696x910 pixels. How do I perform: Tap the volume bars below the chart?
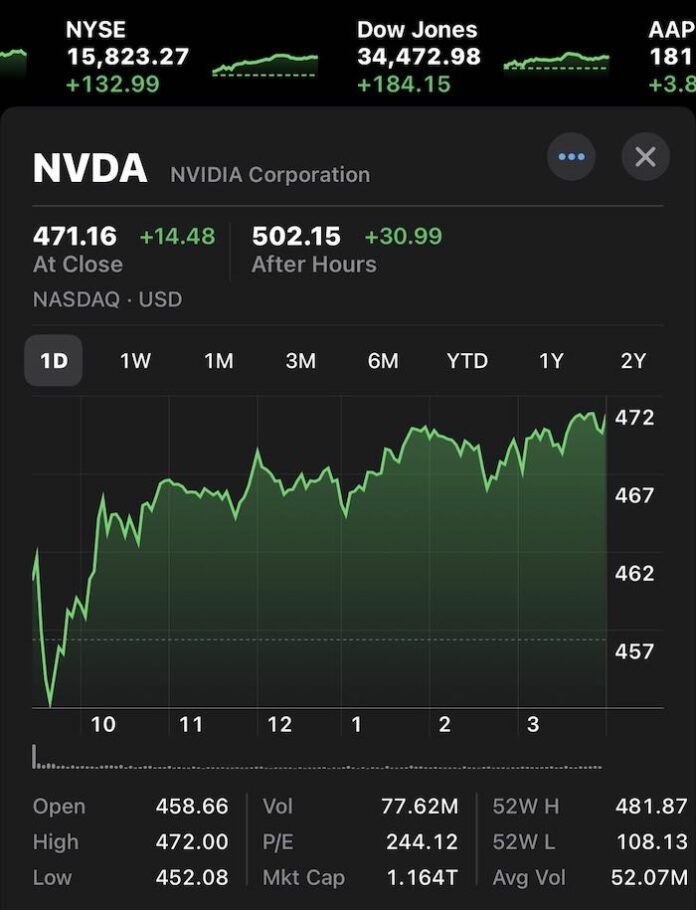[320, 763]
